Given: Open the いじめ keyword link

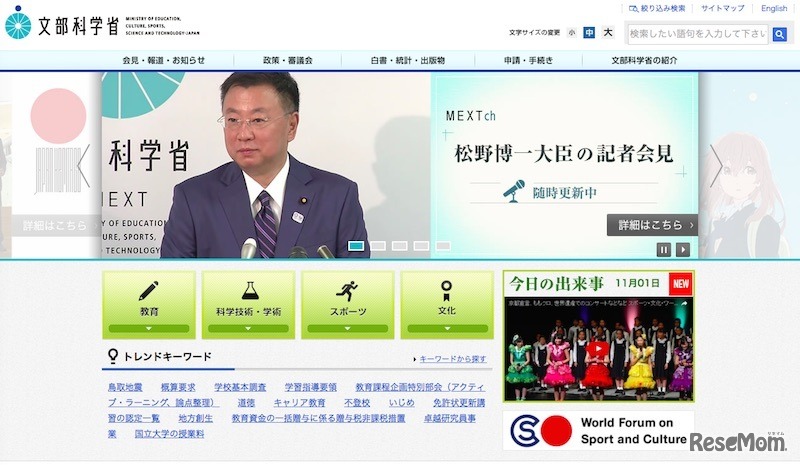Looking at the screenshot, I should [x=402, y=403].
